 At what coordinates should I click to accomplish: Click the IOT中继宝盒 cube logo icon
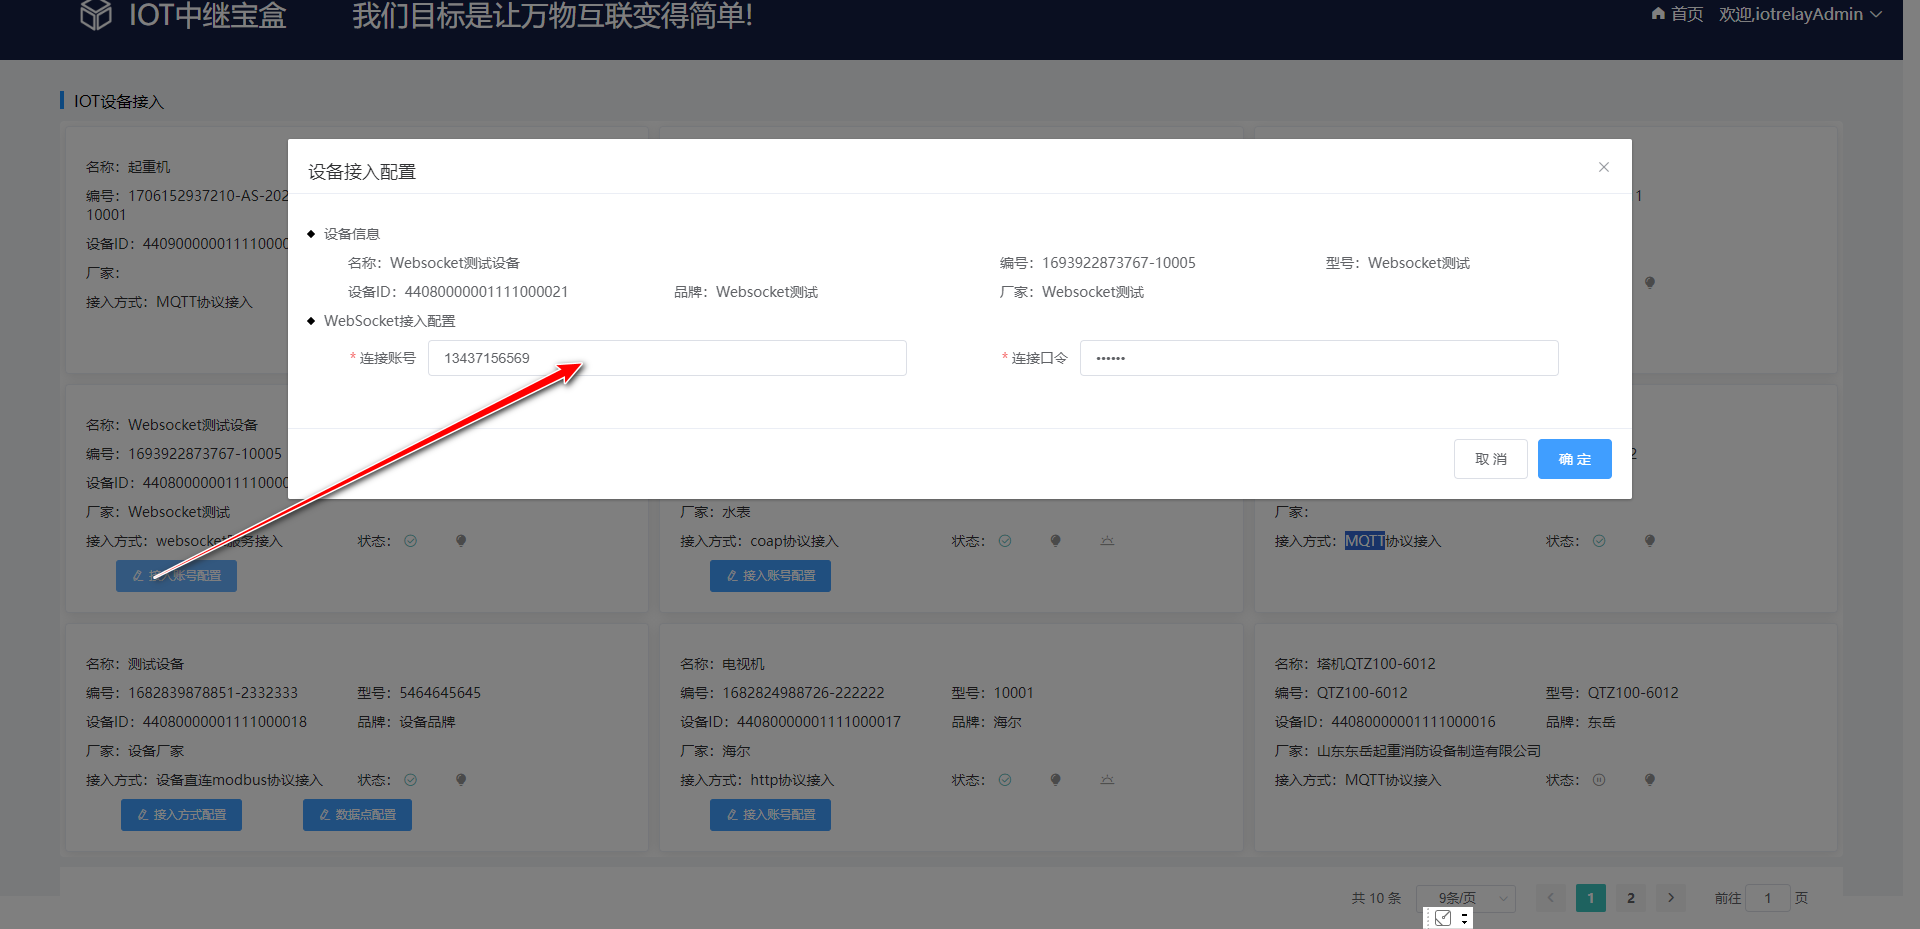pos(96,15)
